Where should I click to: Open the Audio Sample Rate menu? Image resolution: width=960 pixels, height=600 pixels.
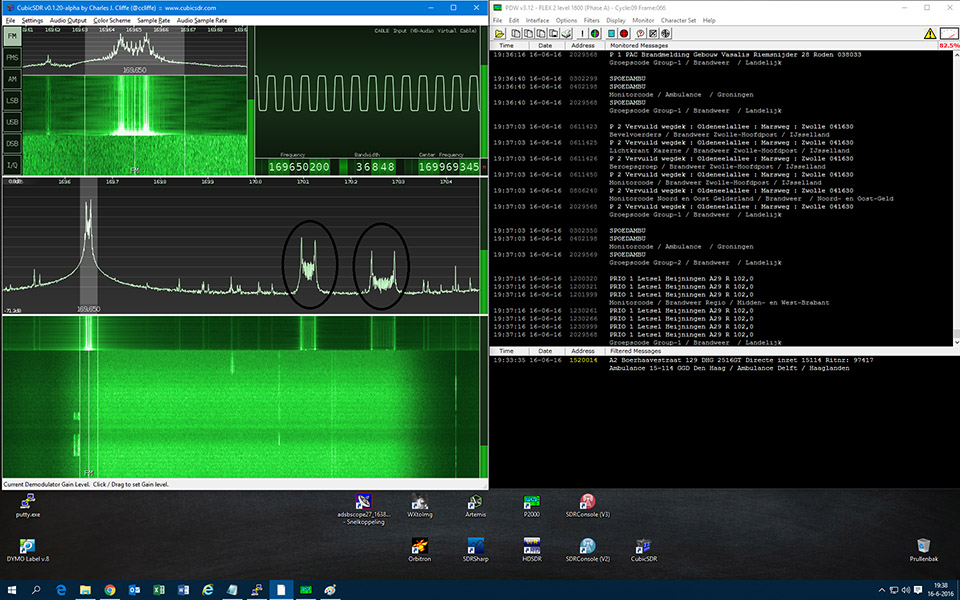pos(202,20)
